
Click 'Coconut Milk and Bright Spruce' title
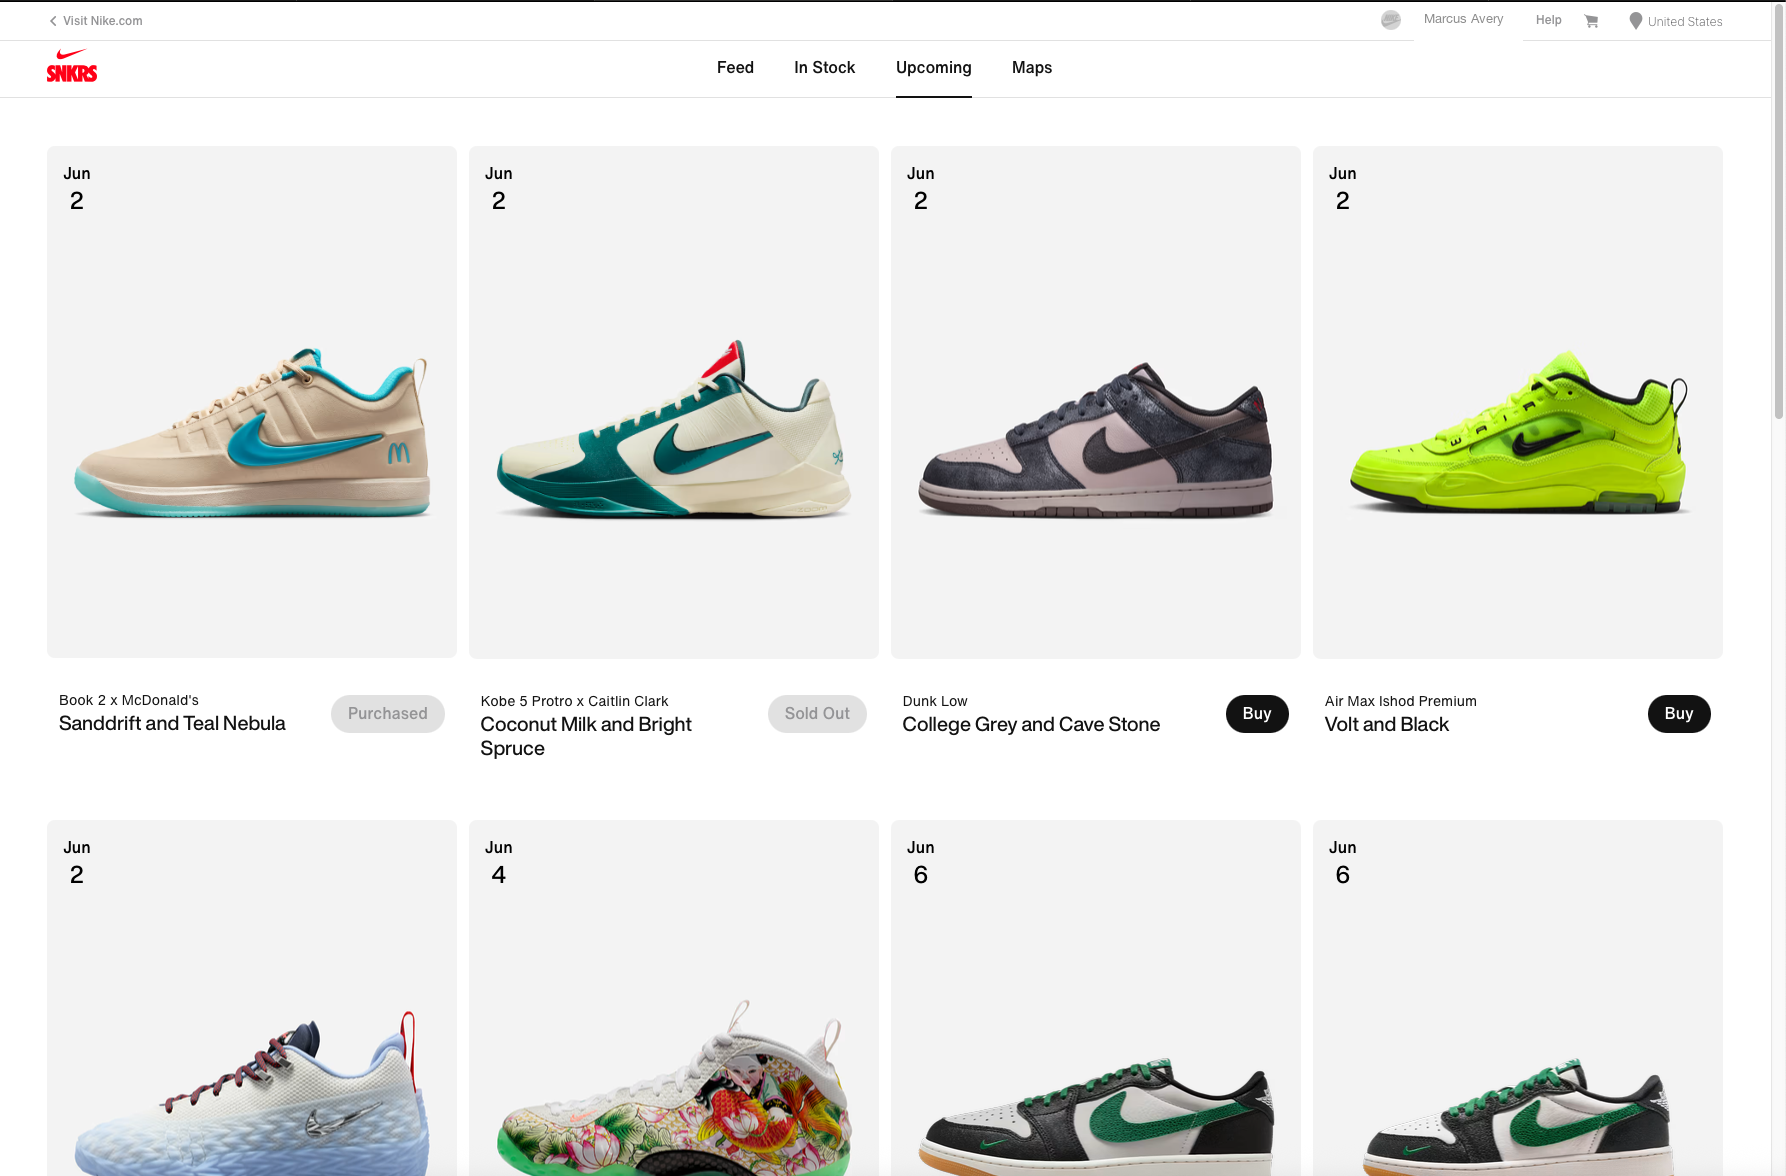click(x=586, y=737)
